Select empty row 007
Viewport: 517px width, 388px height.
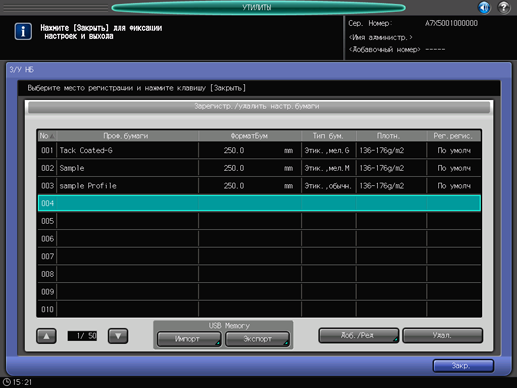259,256
